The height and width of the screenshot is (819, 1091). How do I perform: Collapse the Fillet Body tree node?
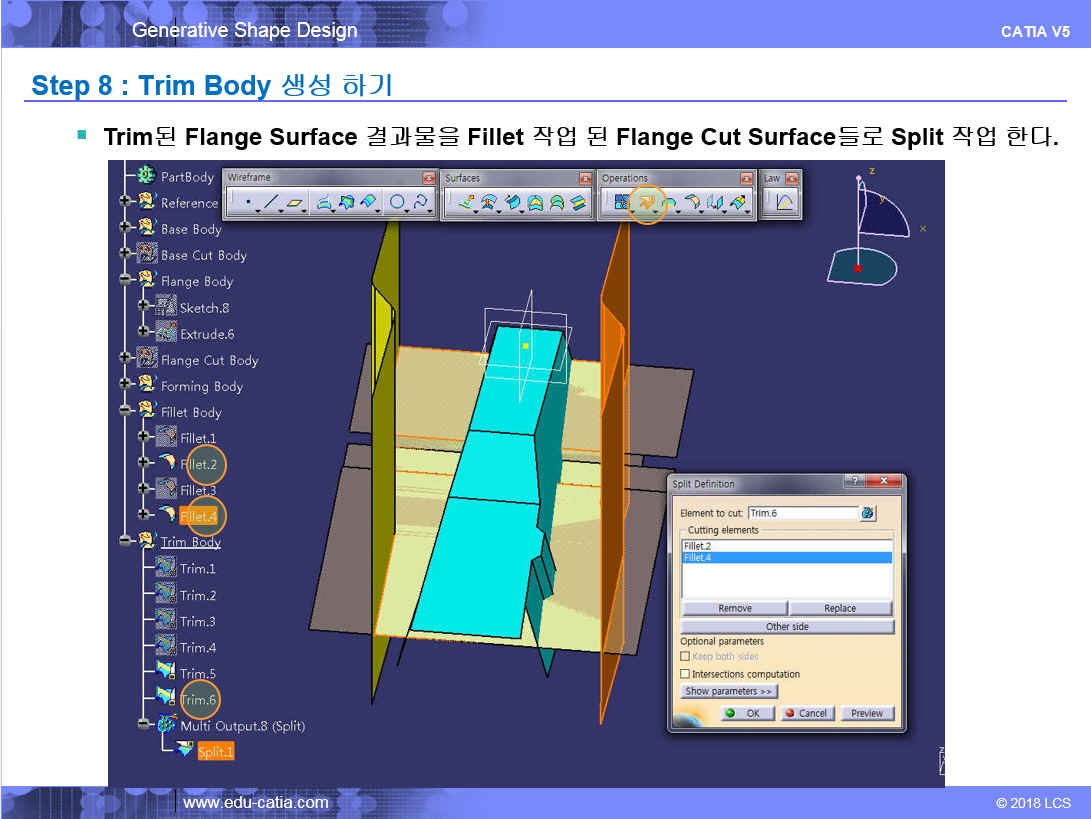tap(125, 412)
